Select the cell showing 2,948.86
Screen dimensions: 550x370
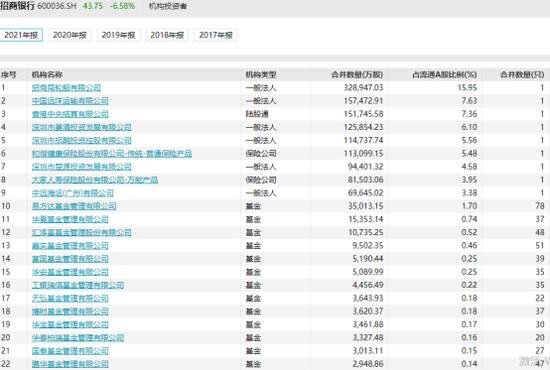[368, 364]
